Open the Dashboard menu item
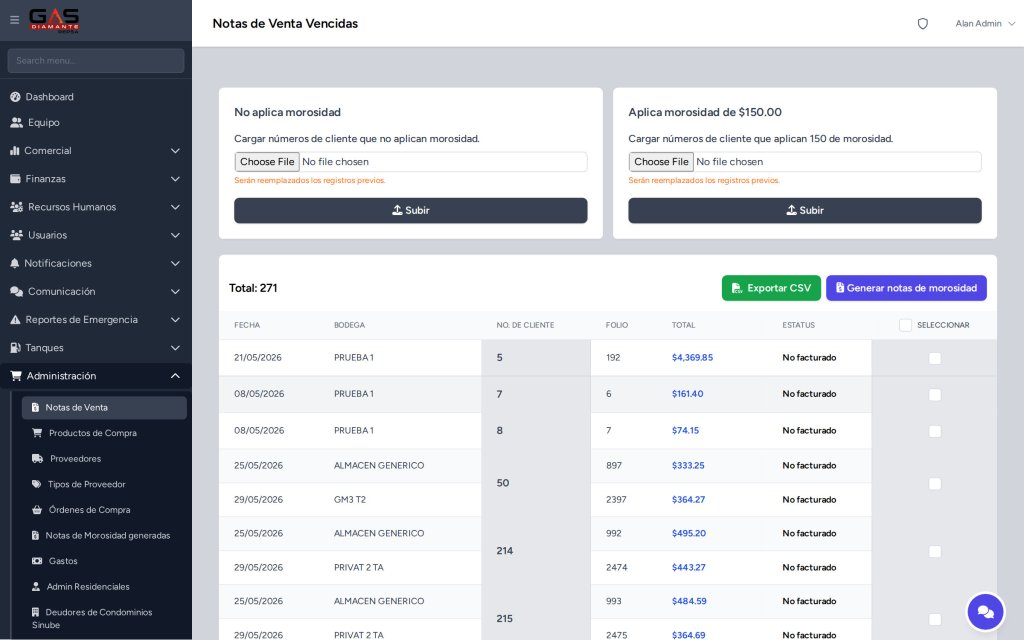This screenshot has height=640, width=1024. (96, 97)
